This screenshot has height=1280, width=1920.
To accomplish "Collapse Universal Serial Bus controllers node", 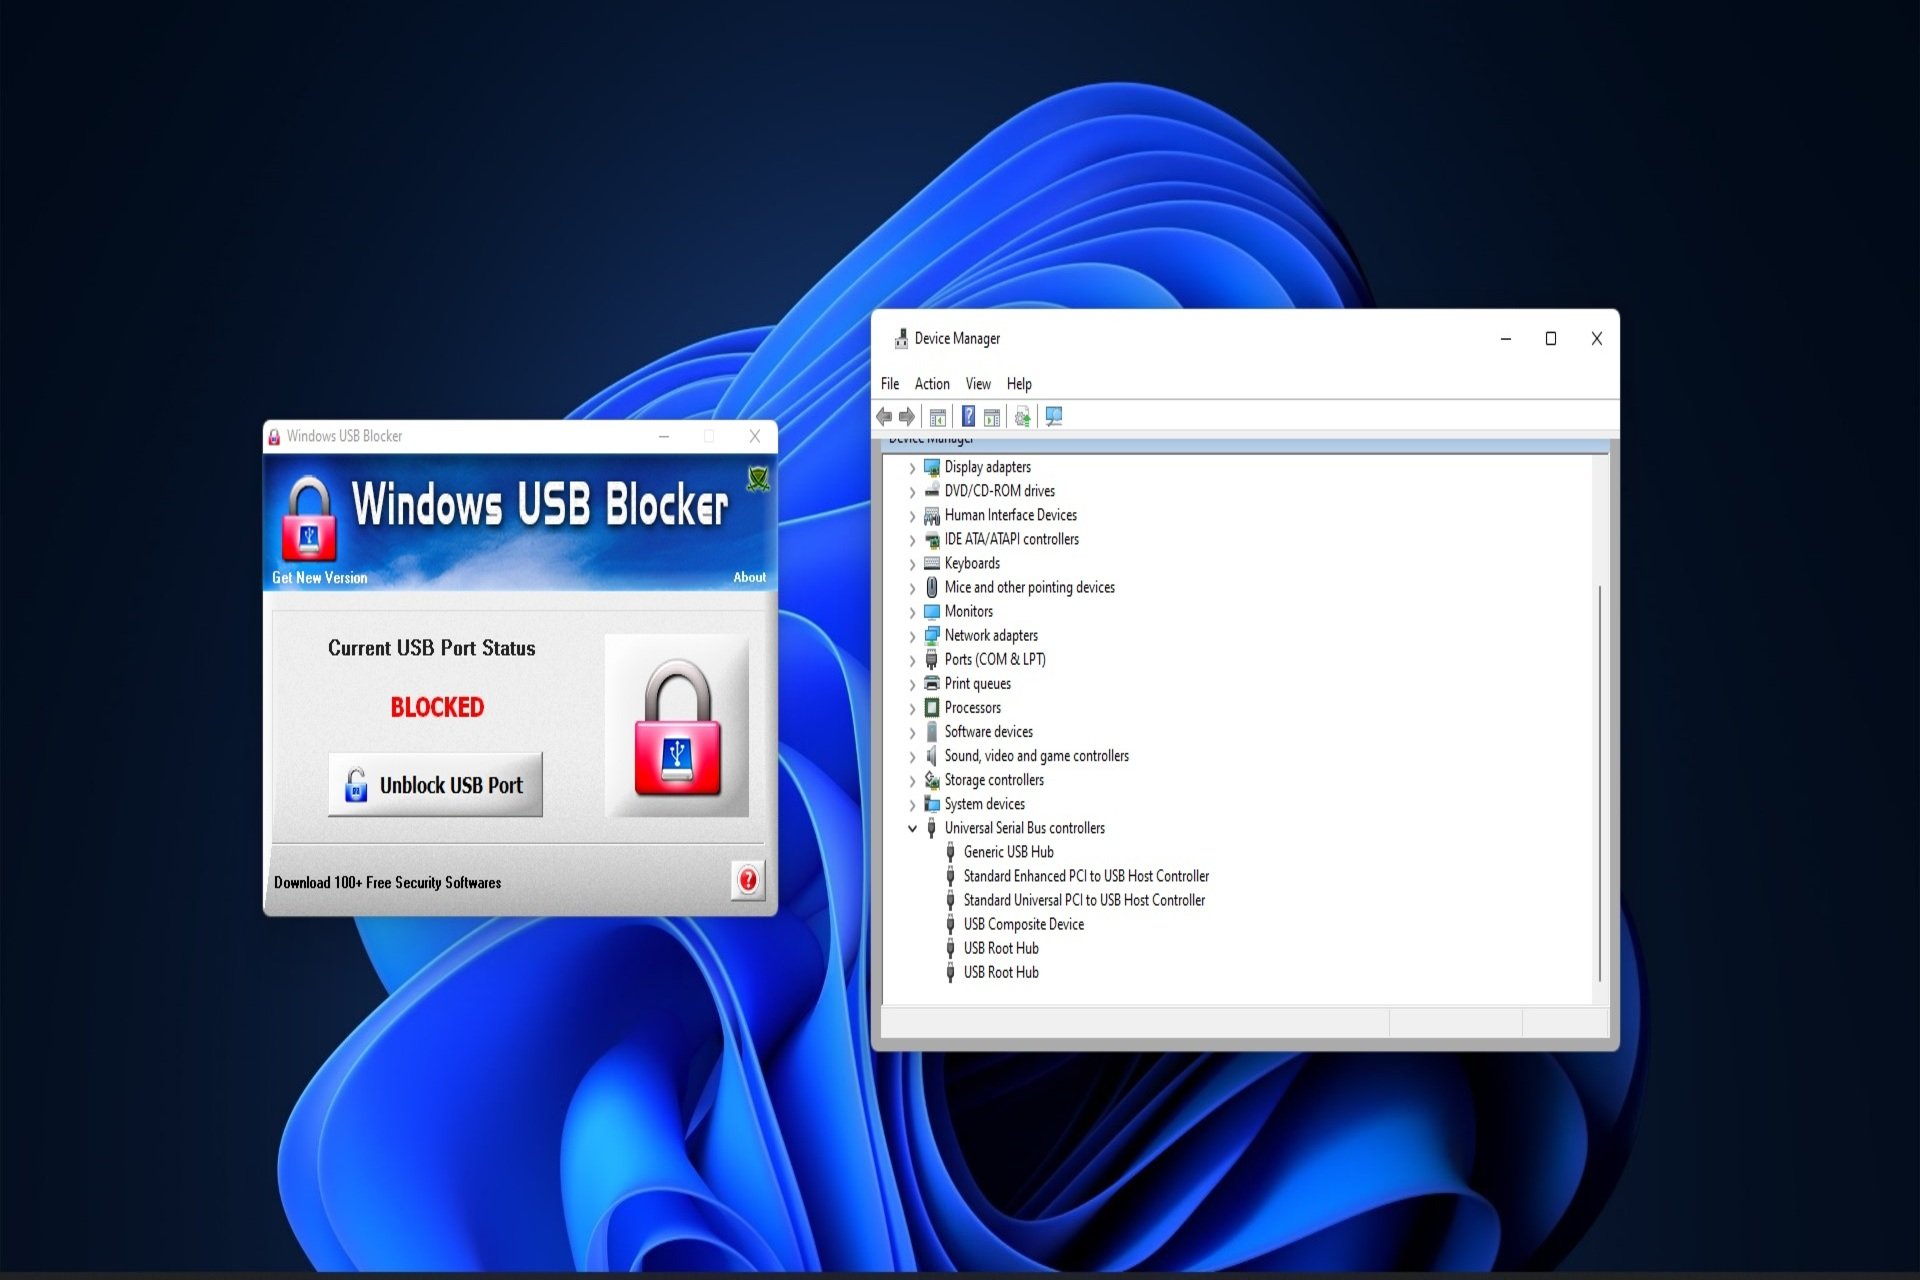I will 912,828.
